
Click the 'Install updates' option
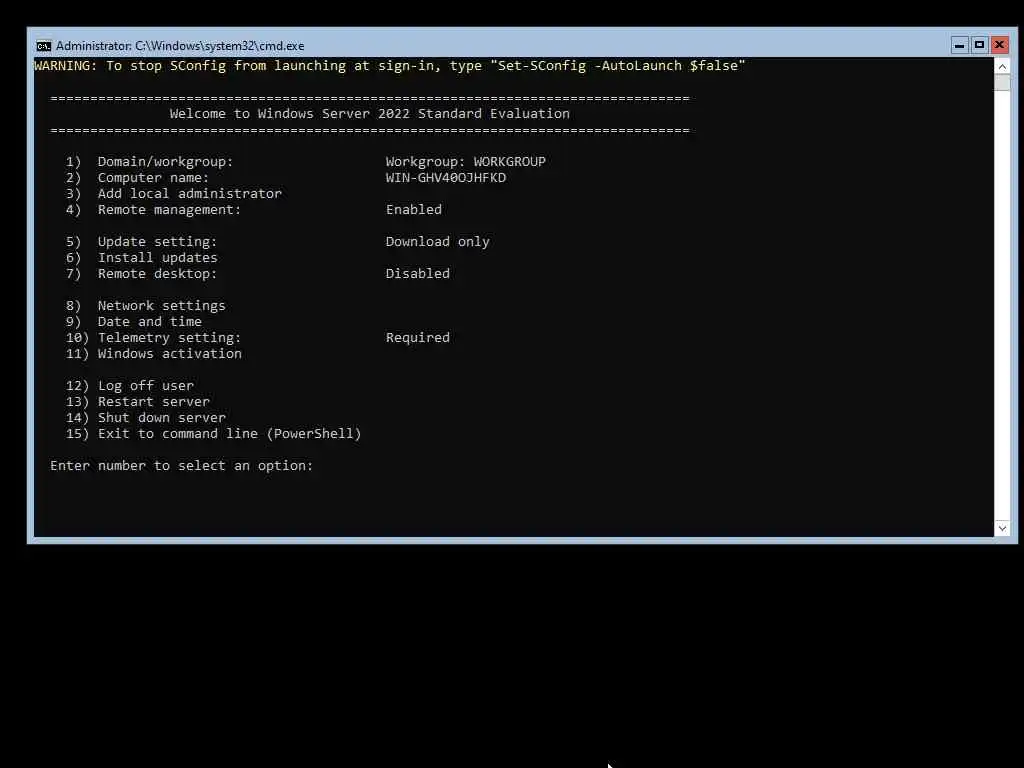[141, 257]
